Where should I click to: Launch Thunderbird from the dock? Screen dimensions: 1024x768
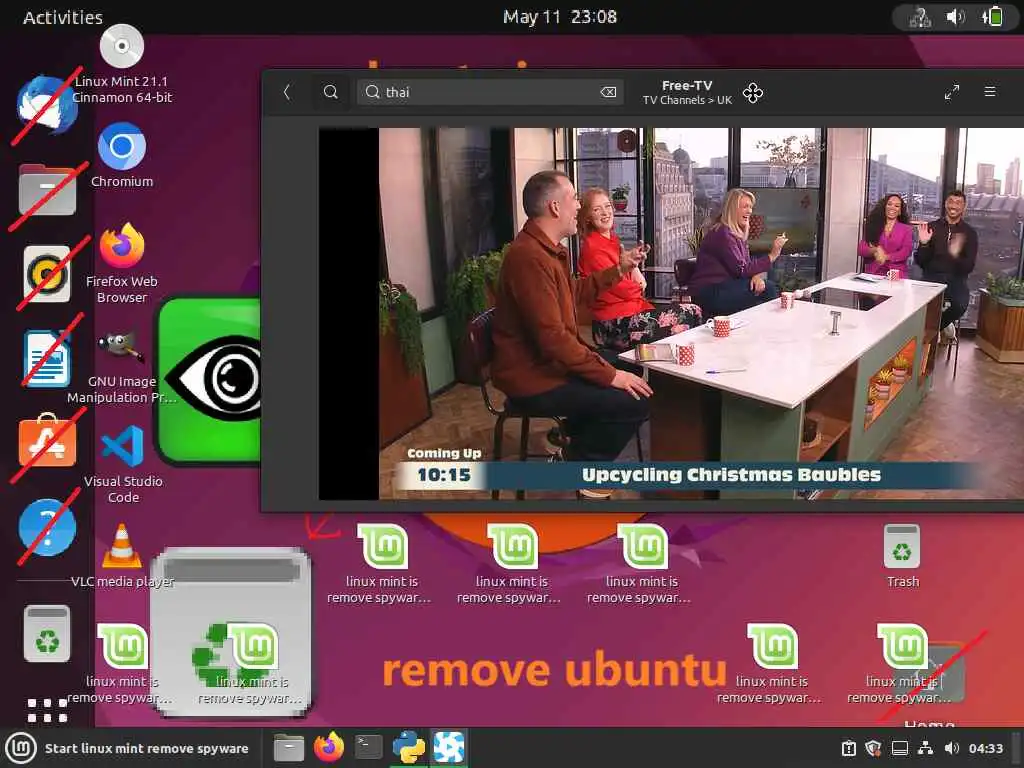pyautogui.click(x=47, y=104)
